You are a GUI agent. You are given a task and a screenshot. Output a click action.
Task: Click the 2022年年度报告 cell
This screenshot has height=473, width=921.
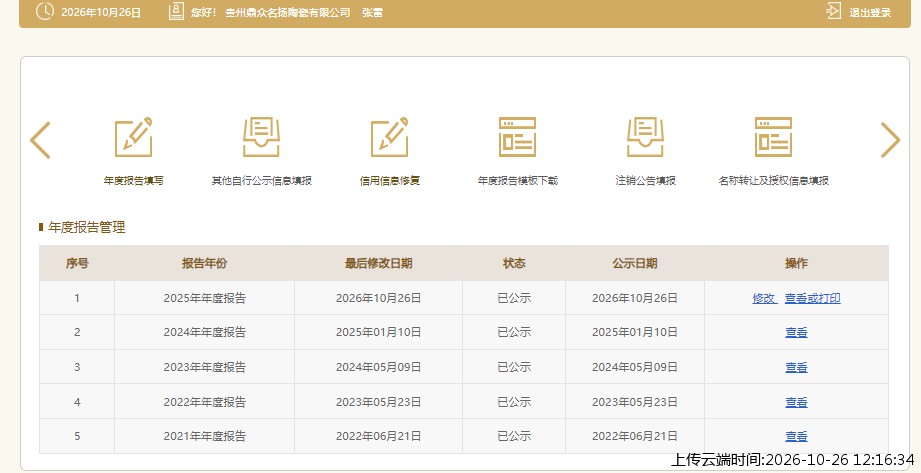204,402
